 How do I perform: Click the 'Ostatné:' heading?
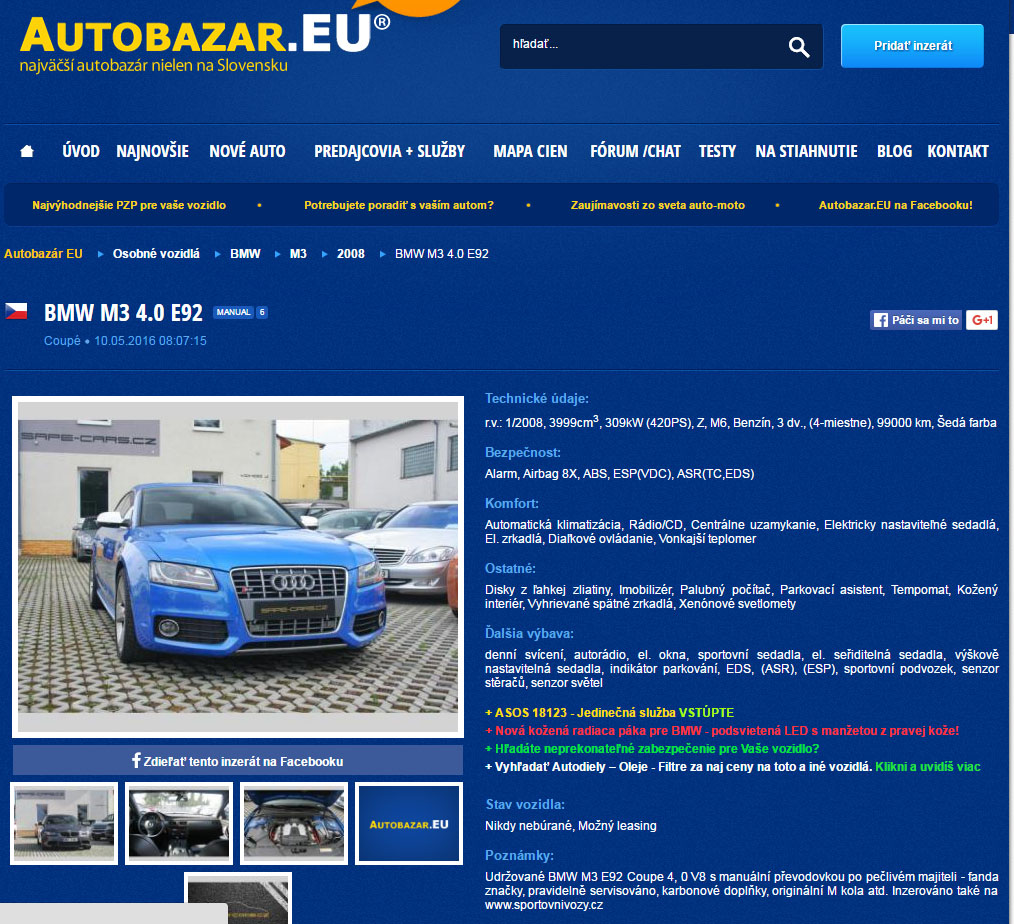(x=510, y=568)
